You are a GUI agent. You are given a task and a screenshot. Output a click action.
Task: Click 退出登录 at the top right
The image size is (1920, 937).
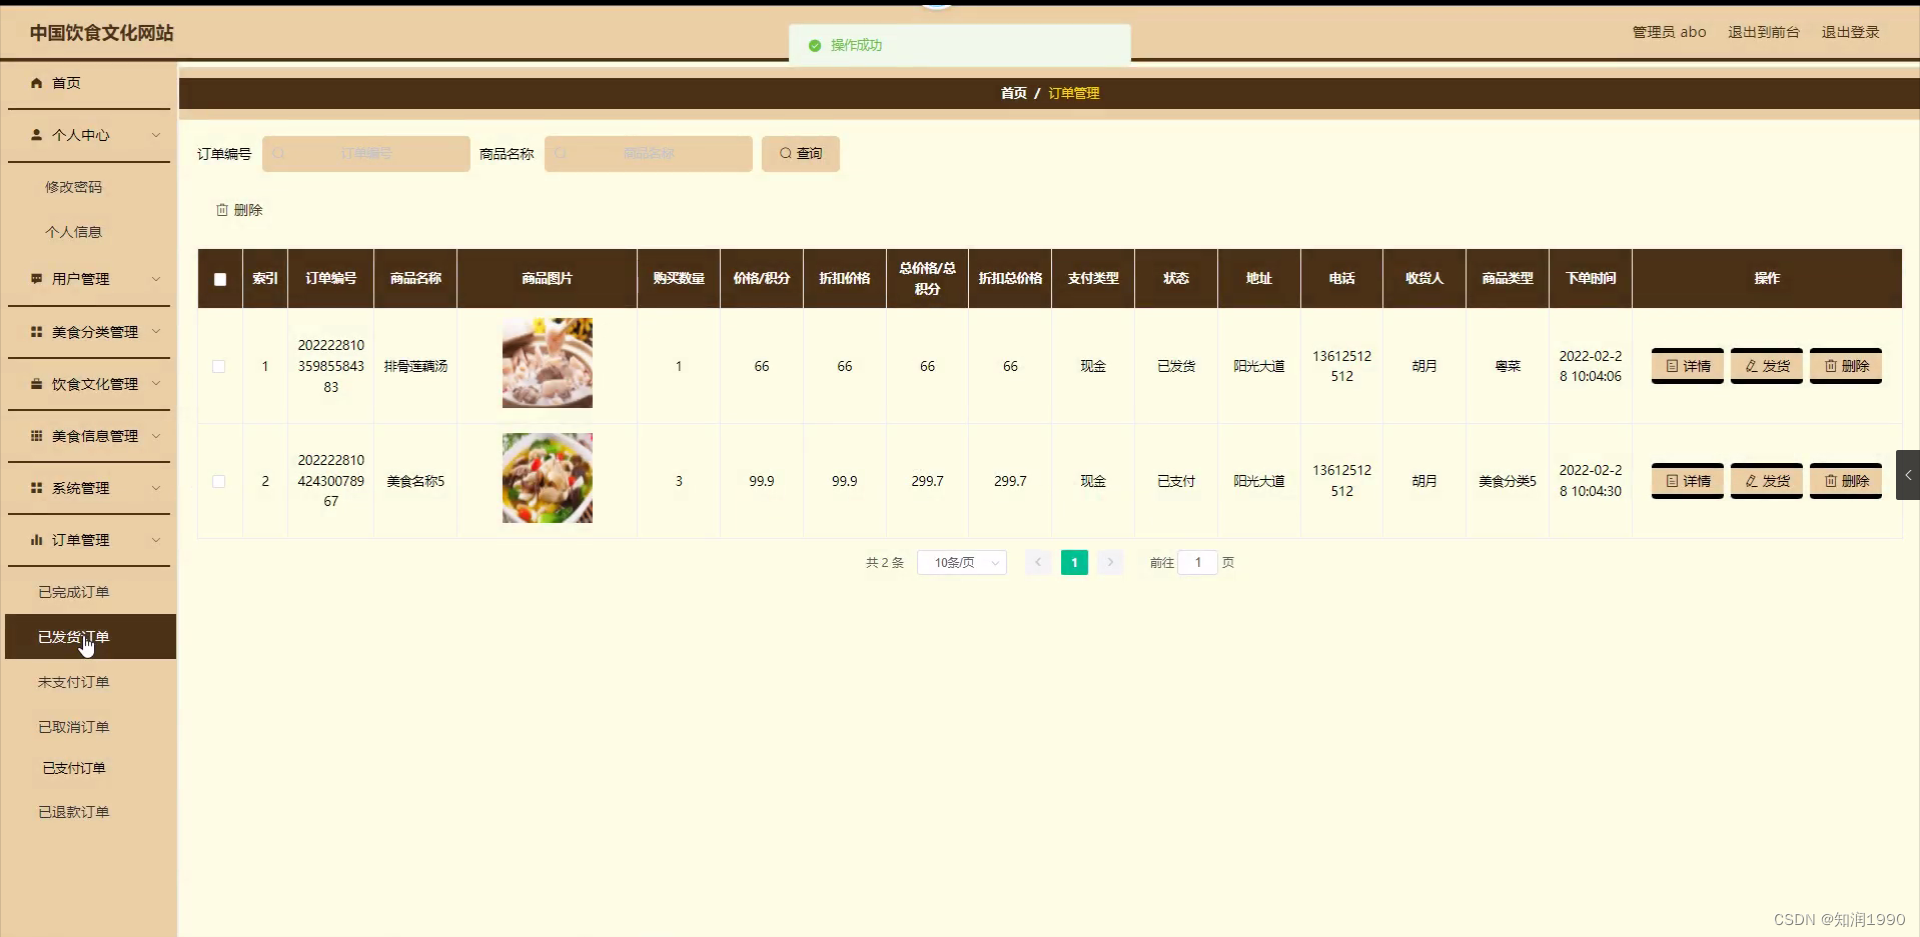point(1851,31)
